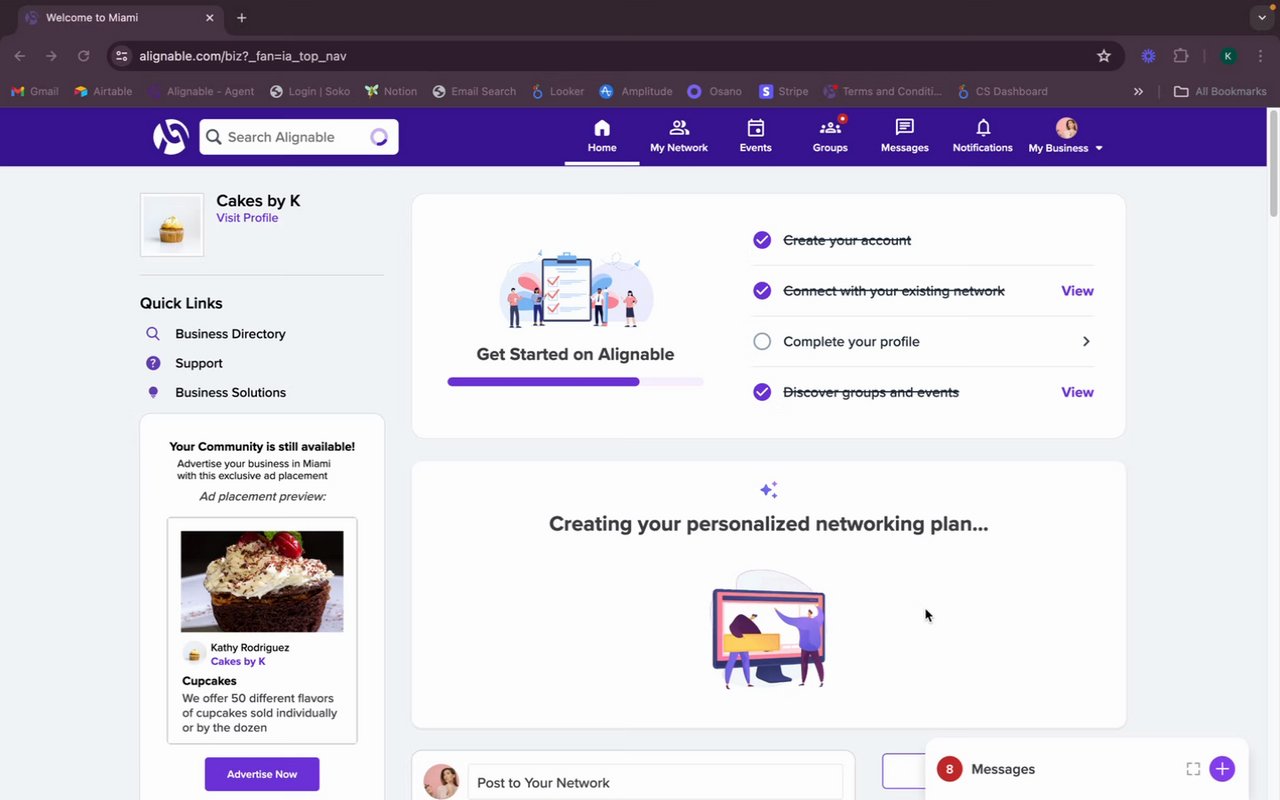Go to the Home nav tab
The height and width of the screenshot is (800, 1280).
(x=602, y=136)
